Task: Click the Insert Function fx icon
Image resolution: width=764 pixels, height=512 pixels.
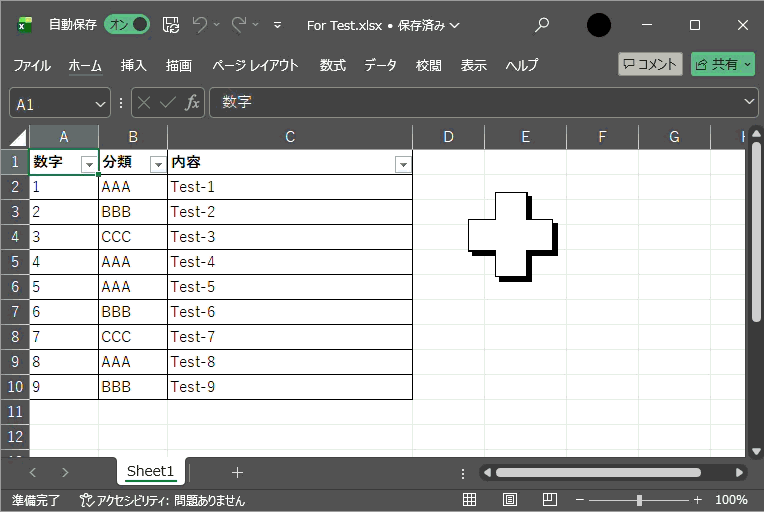Action: (x=192, y=103)
